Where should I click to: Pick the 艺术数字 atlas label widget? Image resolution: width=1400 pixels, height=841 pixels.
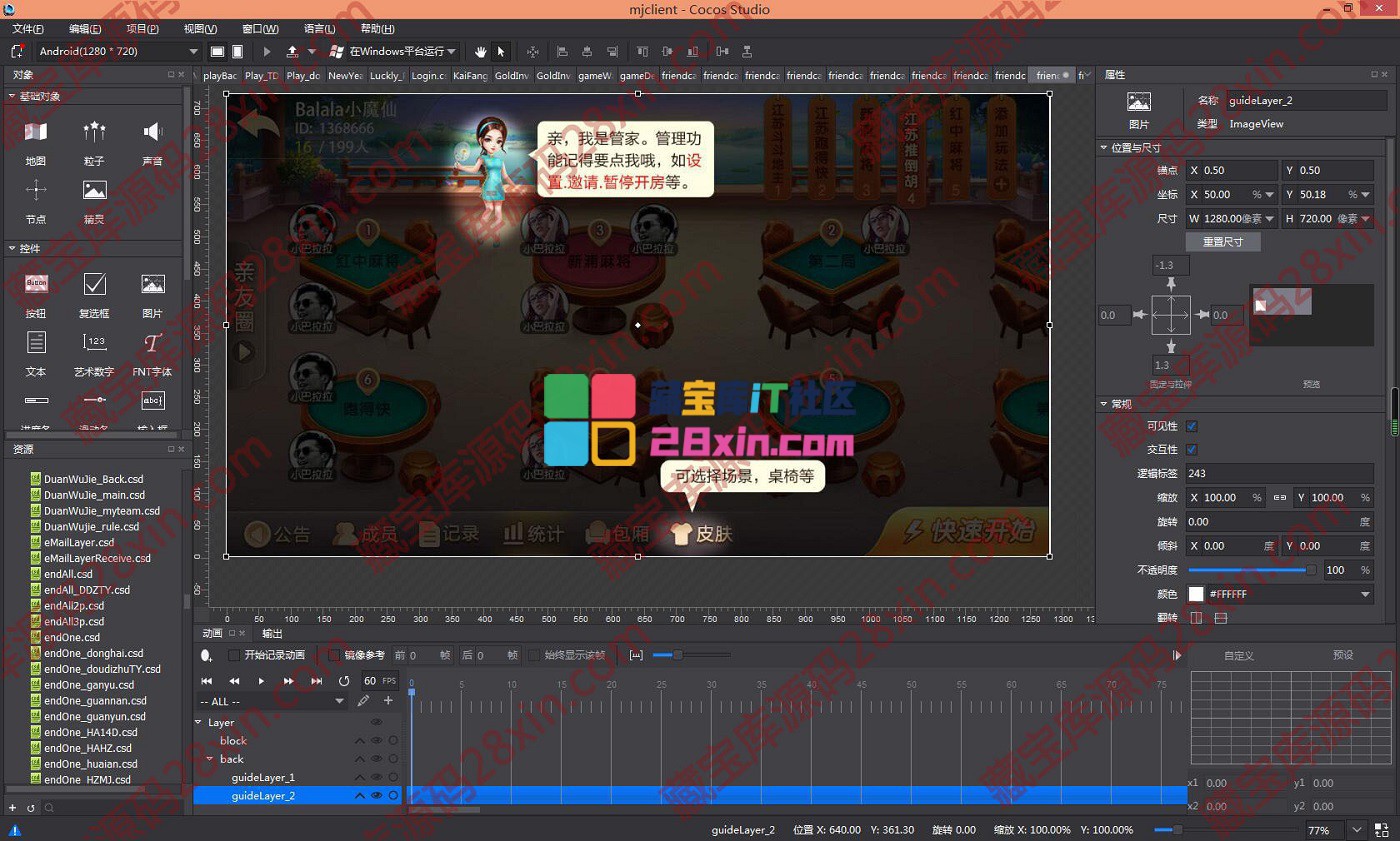tap(94, 354)
